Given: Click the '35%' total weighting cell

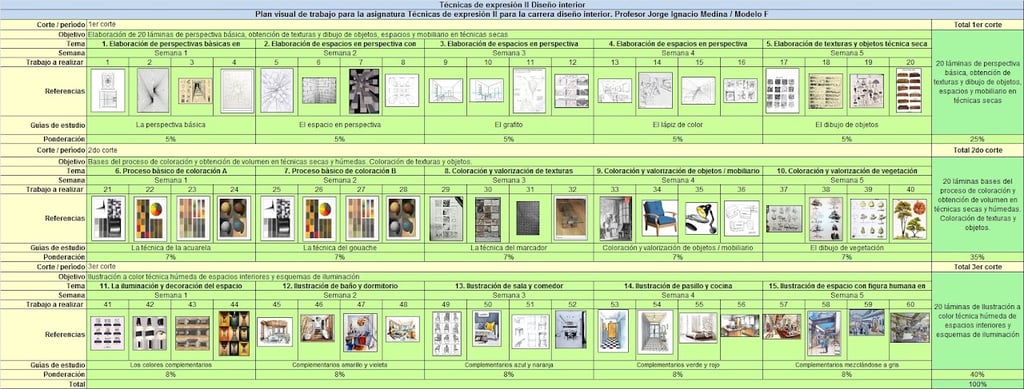Looking at the screenshot, I should (x=978, y=257).
